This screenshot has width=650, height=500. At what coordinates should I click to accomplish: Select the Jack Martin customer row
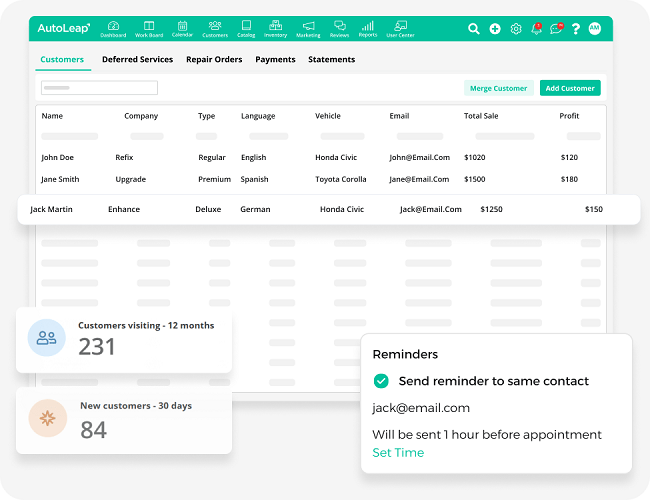click(x=325, y=210)
